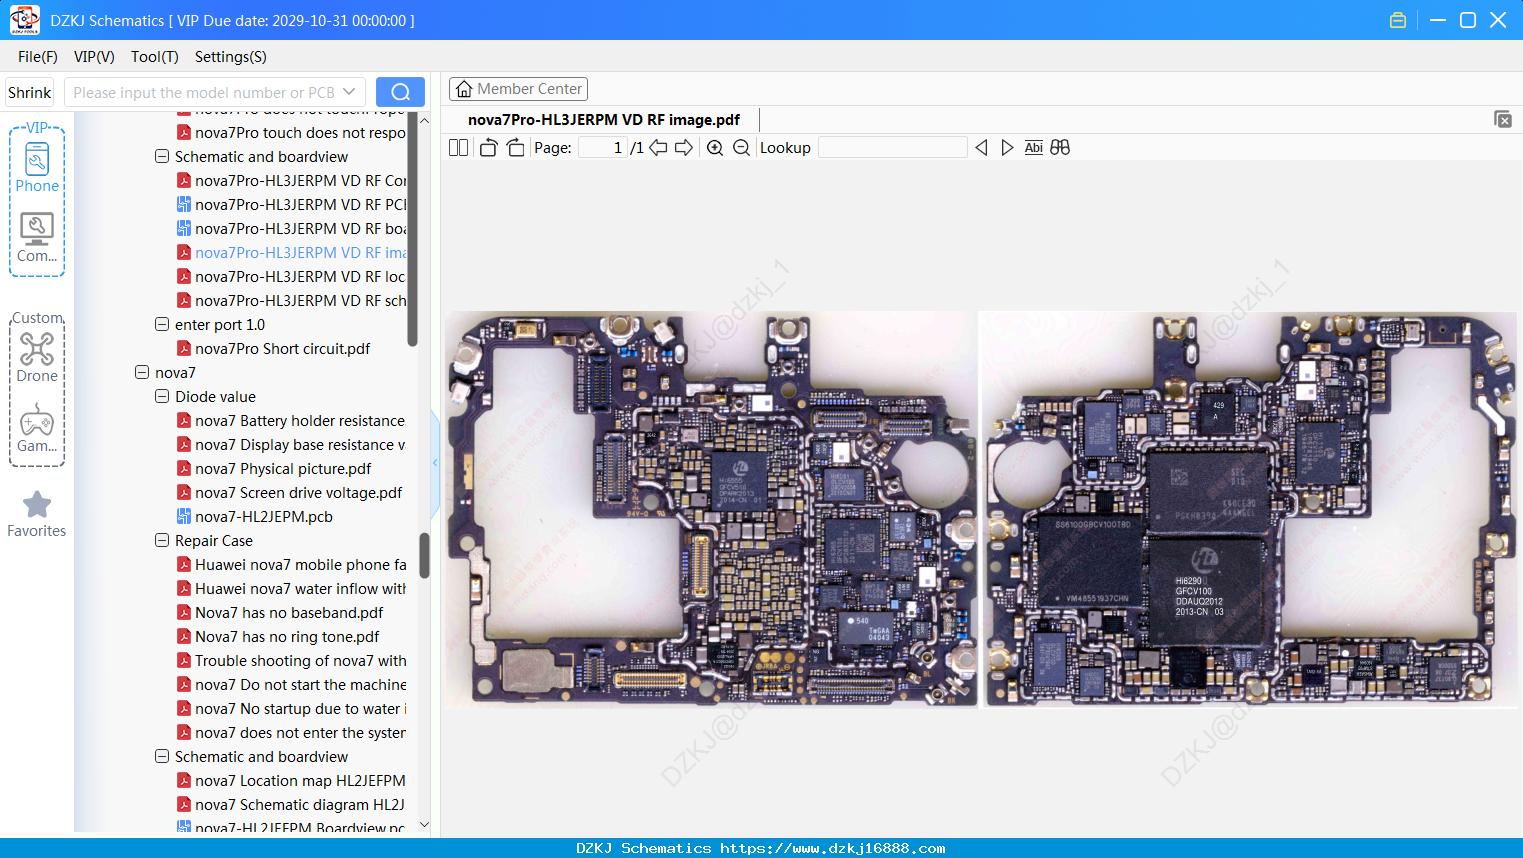Rotate the page counterclockwise
Screen dimensions: 1523x858
488,148
